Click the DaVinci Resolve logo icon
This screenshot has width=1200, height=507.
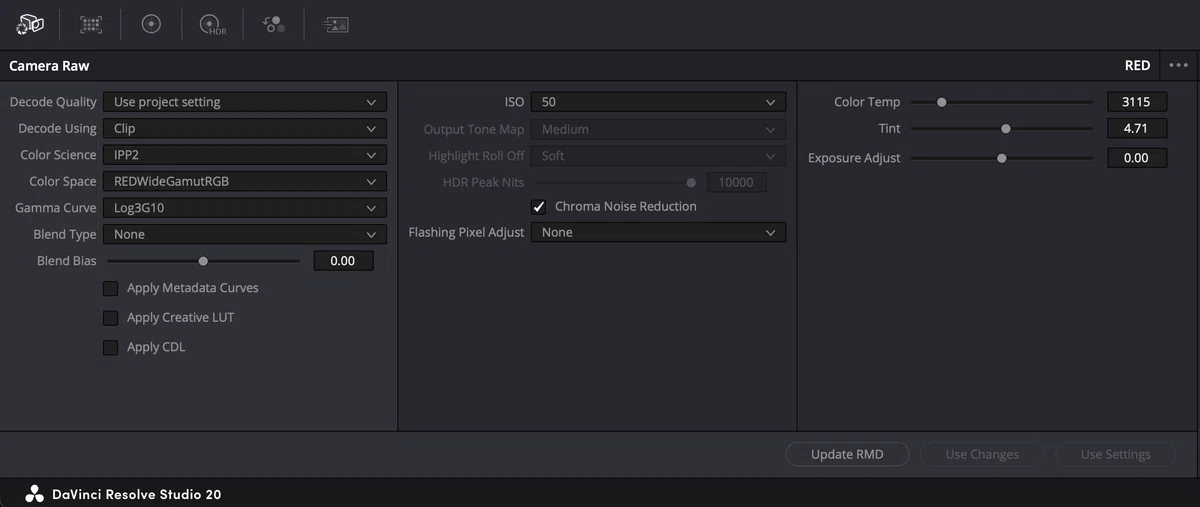[34, 494]
